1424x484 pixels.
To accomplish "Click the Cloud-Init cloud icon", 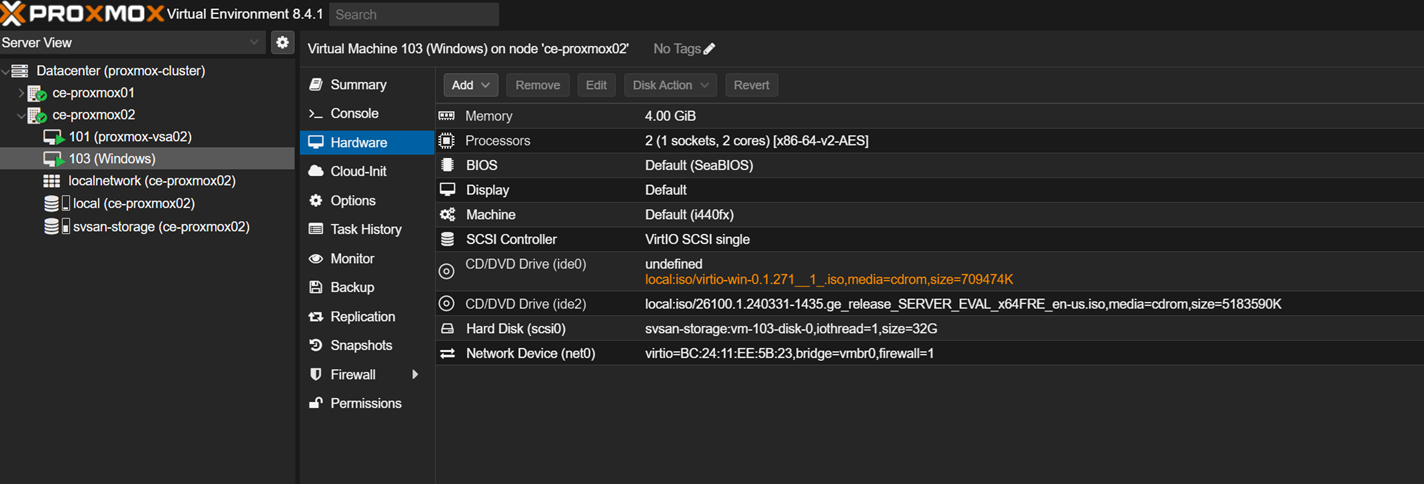I will click(316, 171).
